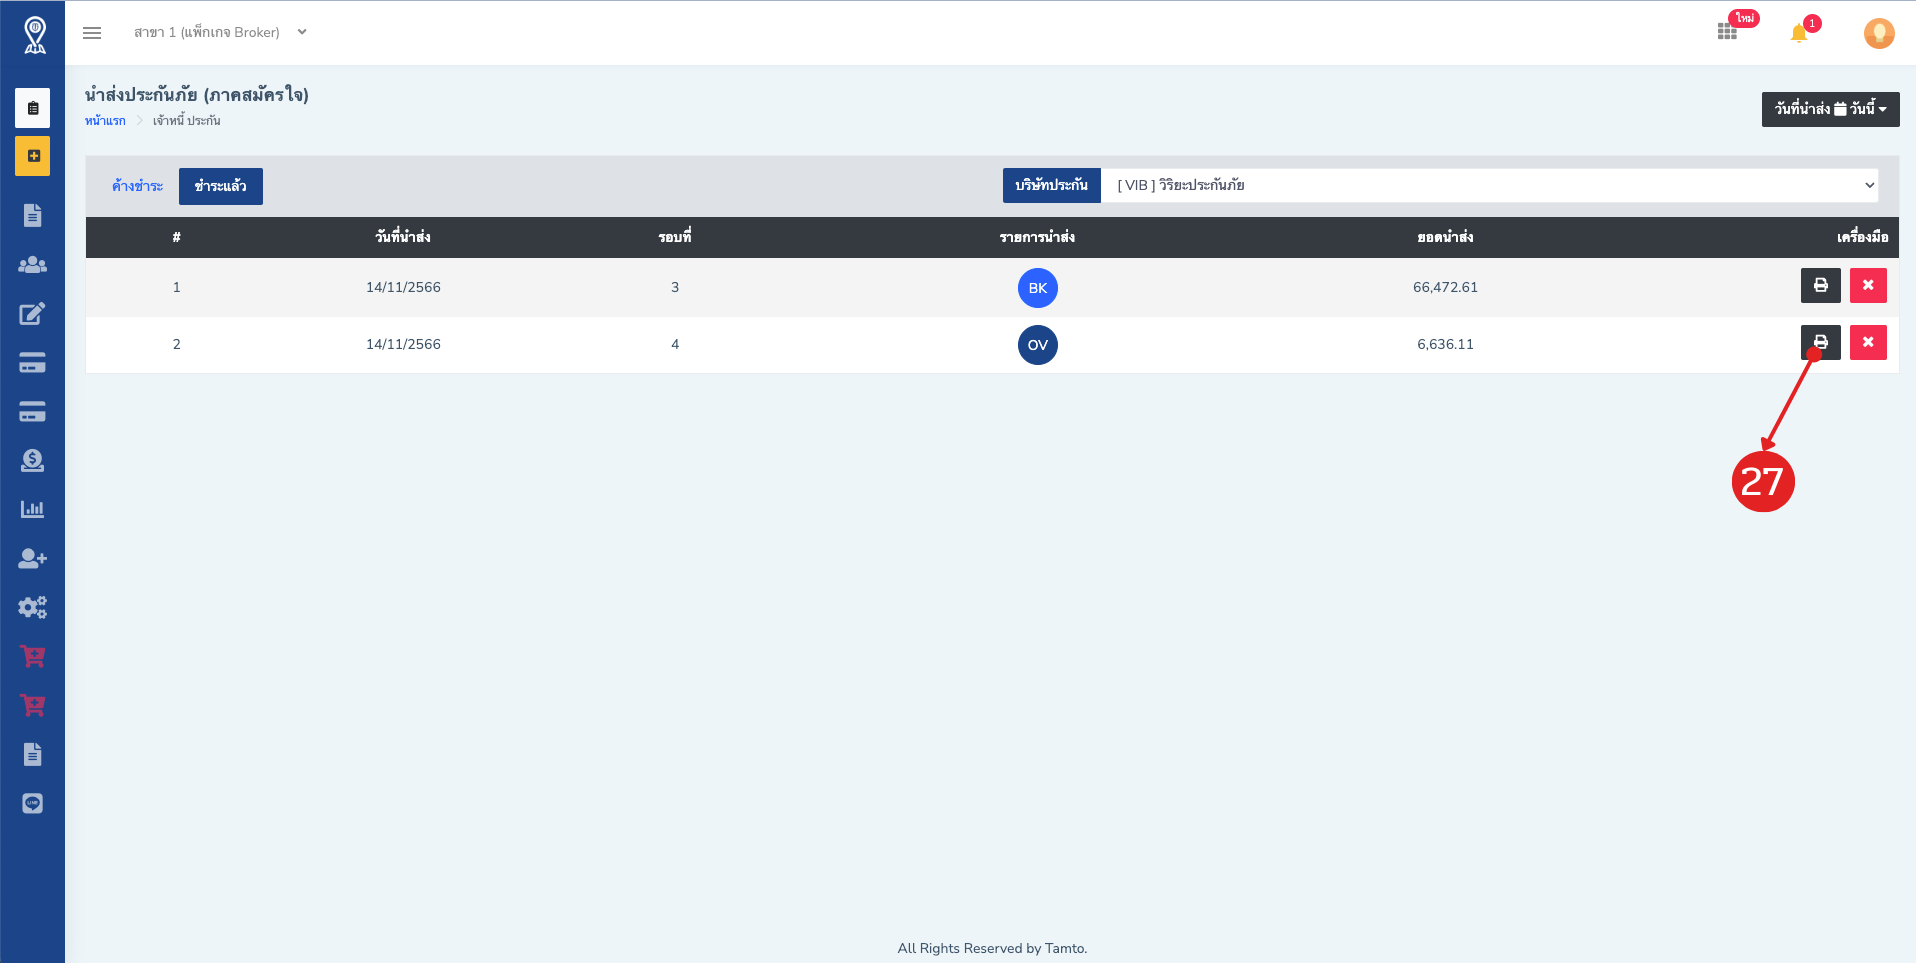Click the เจ้าหนี้ ประกัน breadcrumb

coord(186,121)
